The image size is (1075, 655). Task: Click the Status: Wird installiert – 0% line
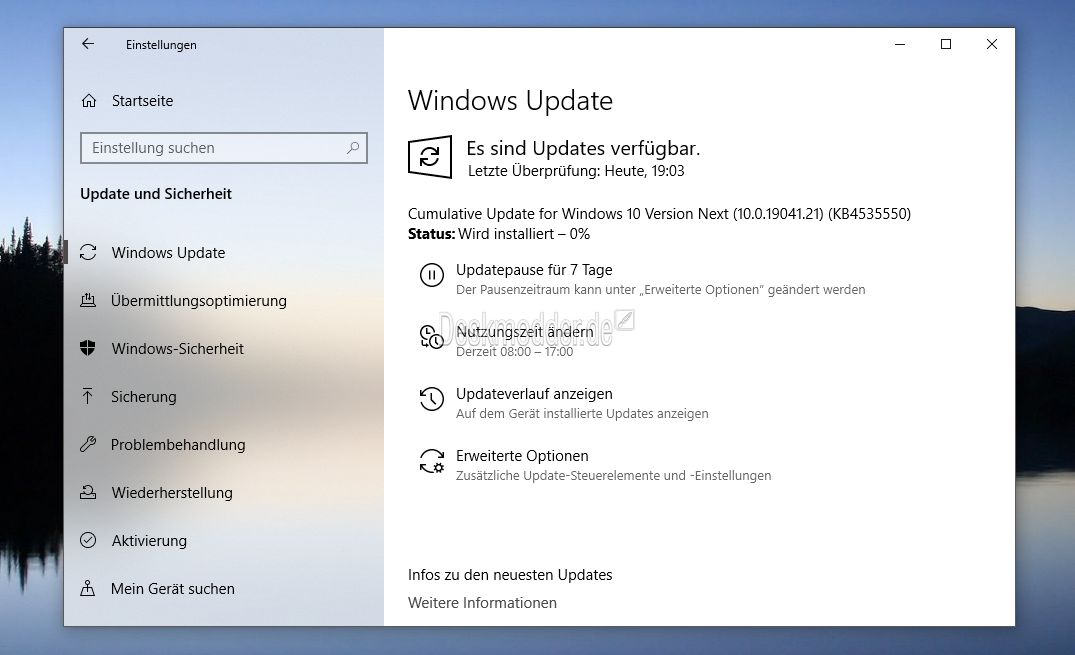499,234
